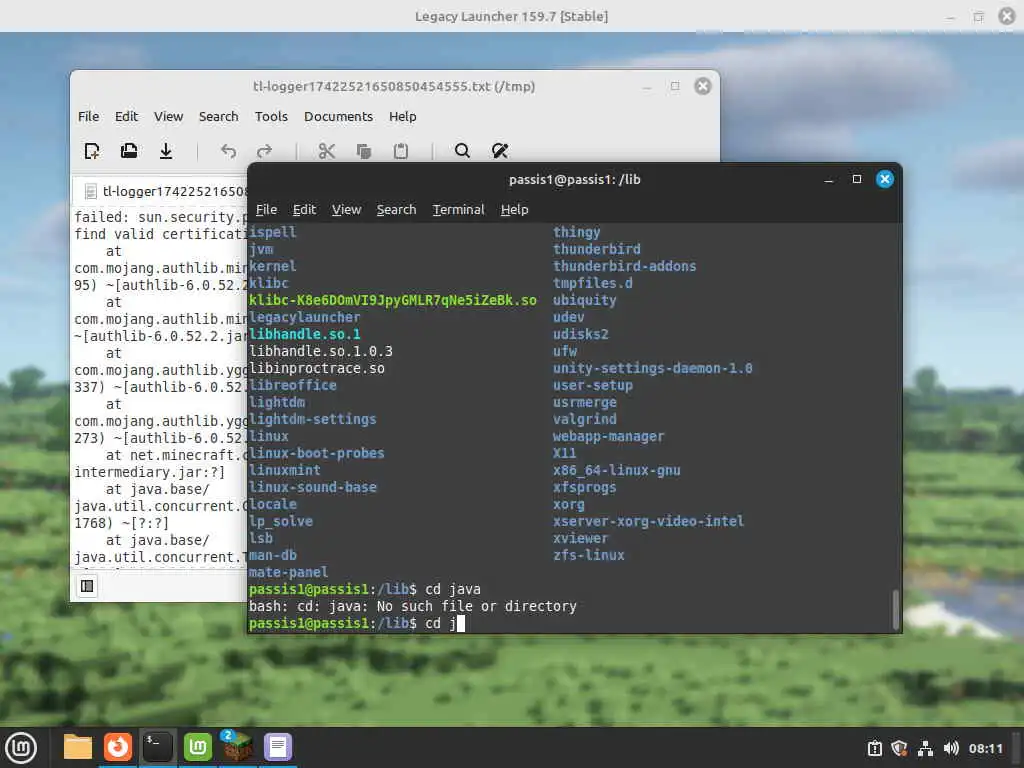1024x768 pixels.
Task: Click 'thunderbird-addons' entry in terminal
Action: click(624, 266)
